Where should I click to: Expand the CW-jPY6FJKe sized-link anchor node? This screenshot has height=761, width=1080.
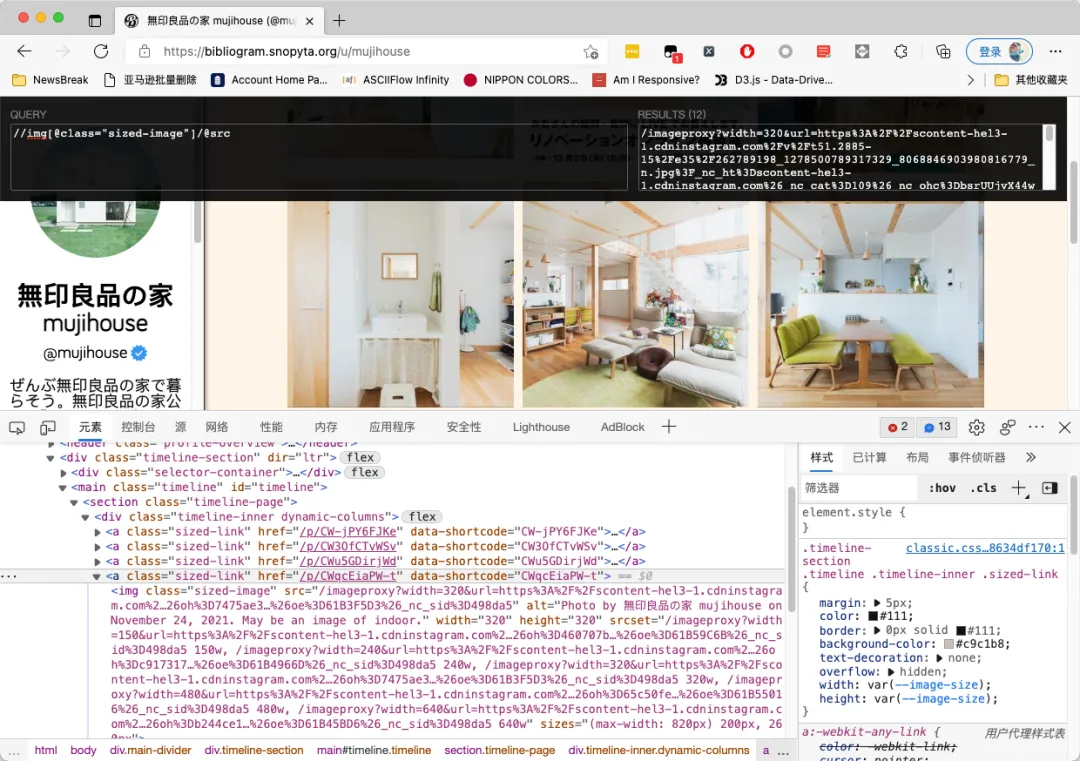[x=97, y=532]
